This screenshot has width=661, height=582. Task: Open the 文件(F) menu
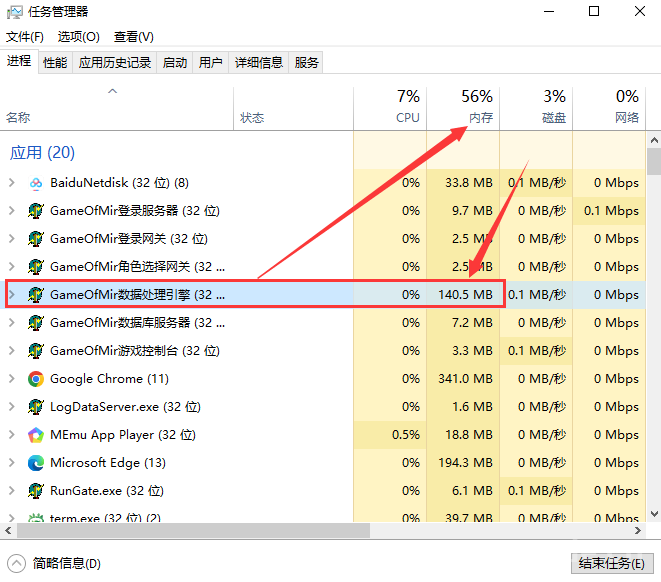[25, 37]
